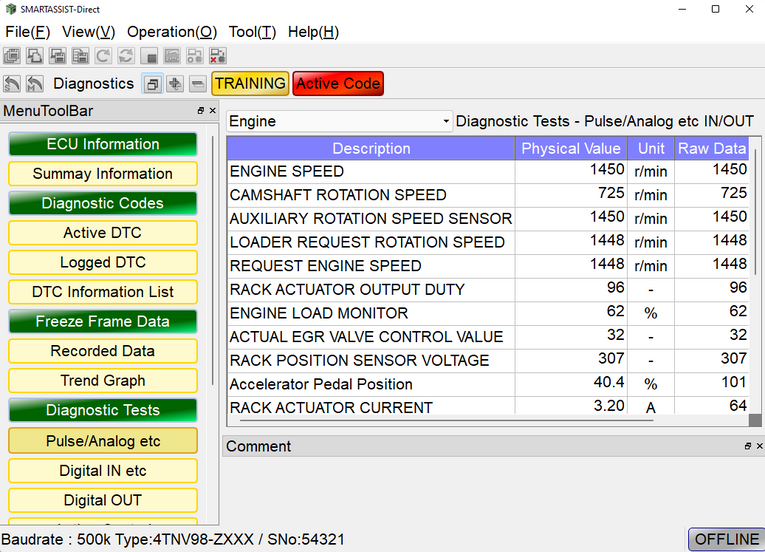Select the ENGINE LOAD MONITOR row

(370, 313)
